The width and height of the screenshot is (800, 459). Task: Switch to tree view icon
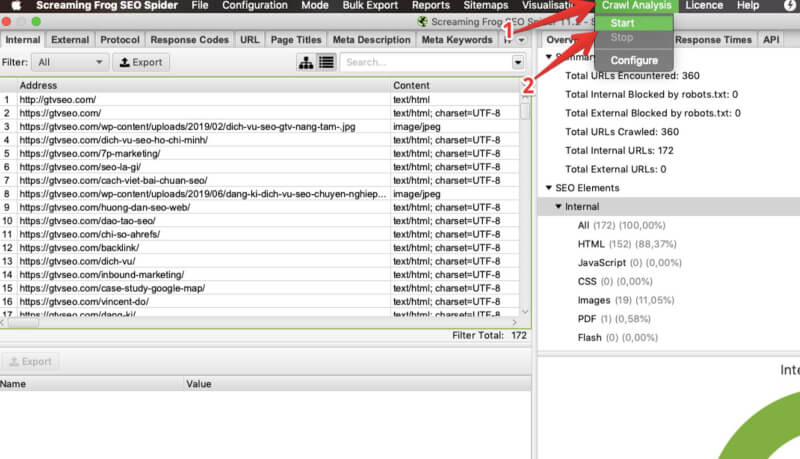(x=306, y=62)
